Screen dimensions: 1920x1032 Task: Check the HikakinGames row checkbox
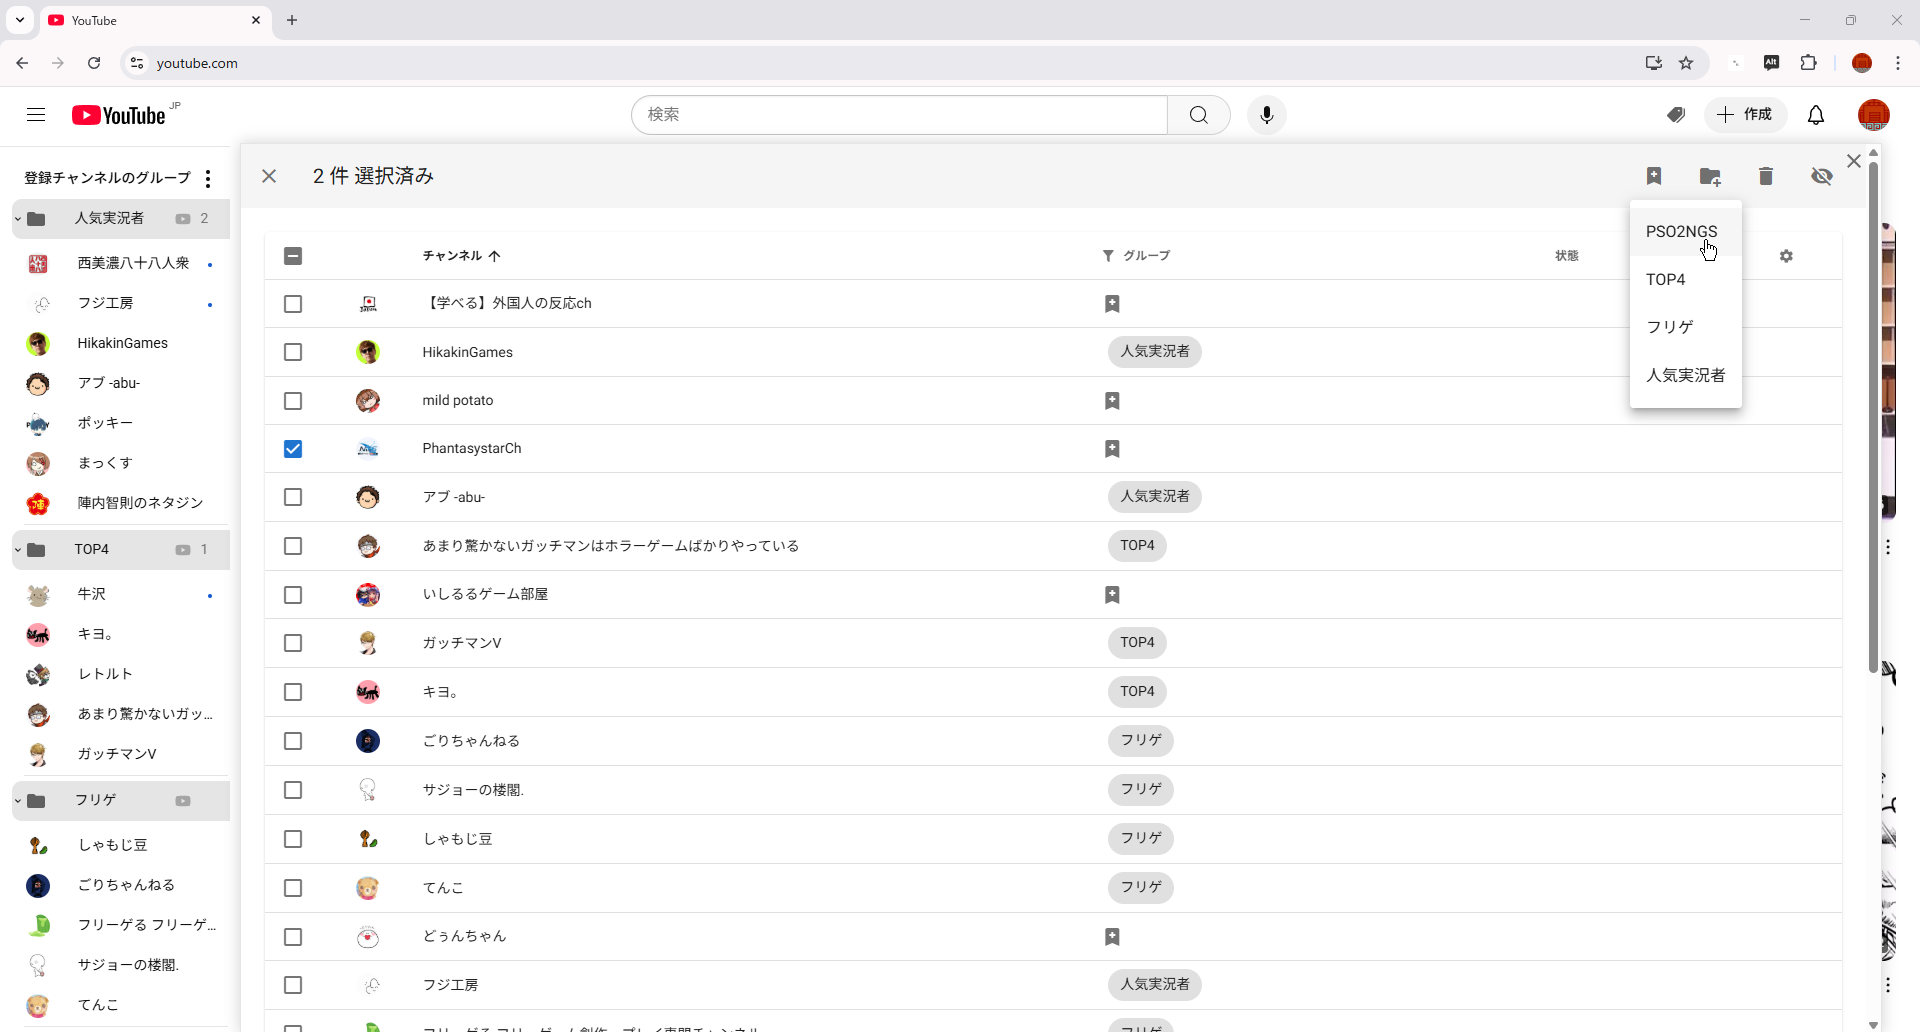click(293, 352)
